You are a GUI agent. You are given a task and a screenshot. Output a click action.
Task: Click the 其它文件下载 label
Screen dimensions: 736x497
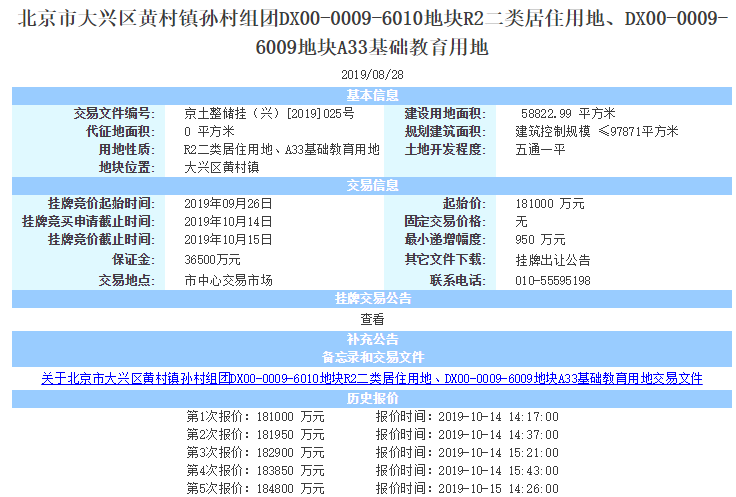(445, 260)
